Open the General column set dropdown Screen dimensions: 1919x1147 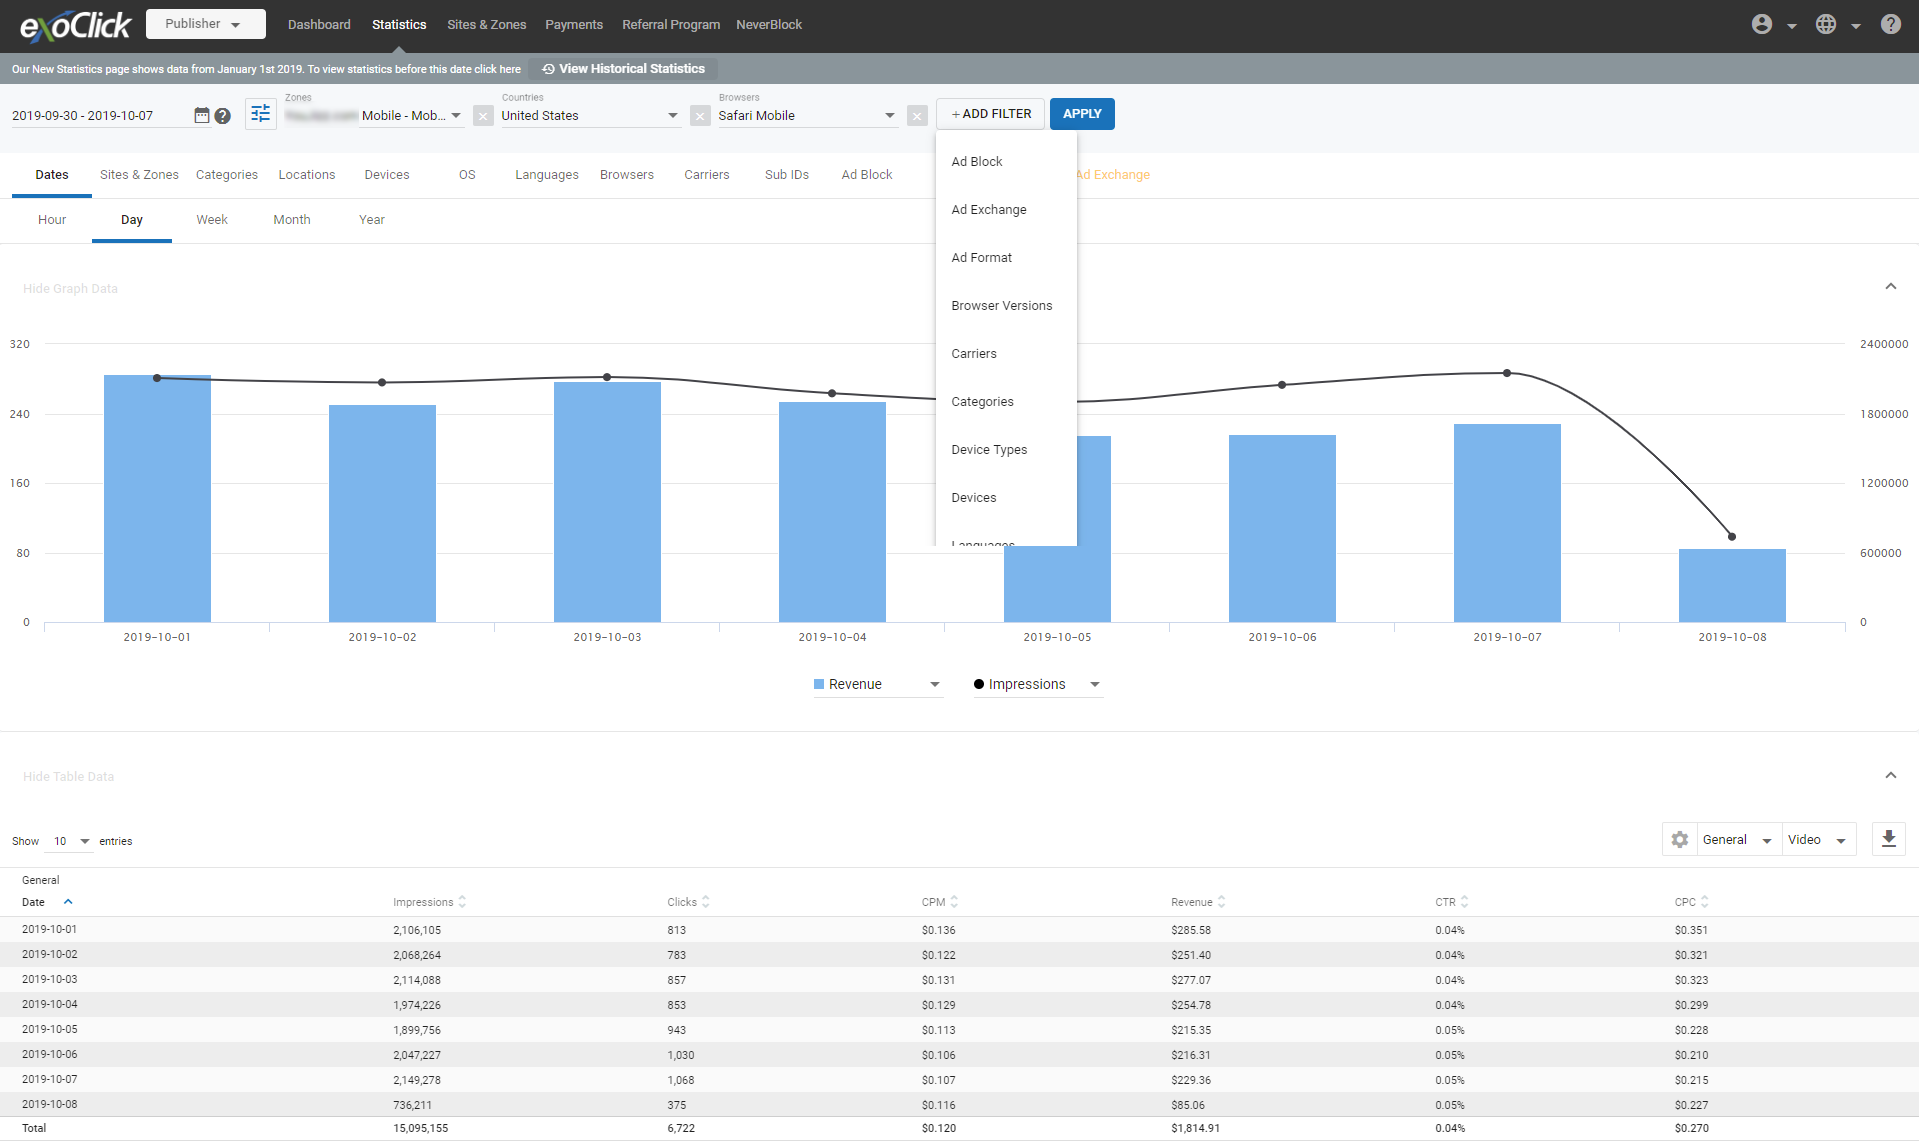[1738, 840]
